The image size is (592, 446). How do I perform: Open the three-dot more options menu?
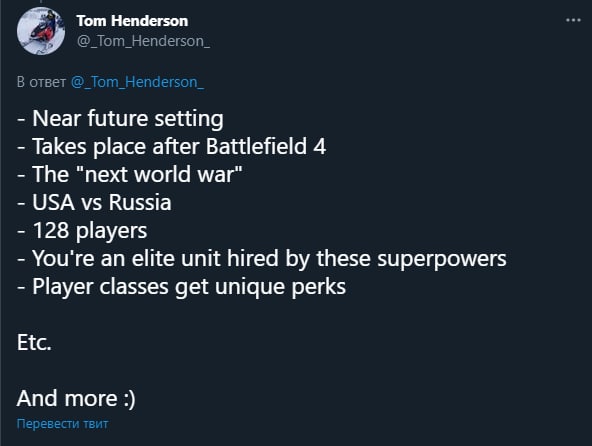click(573, 20)
